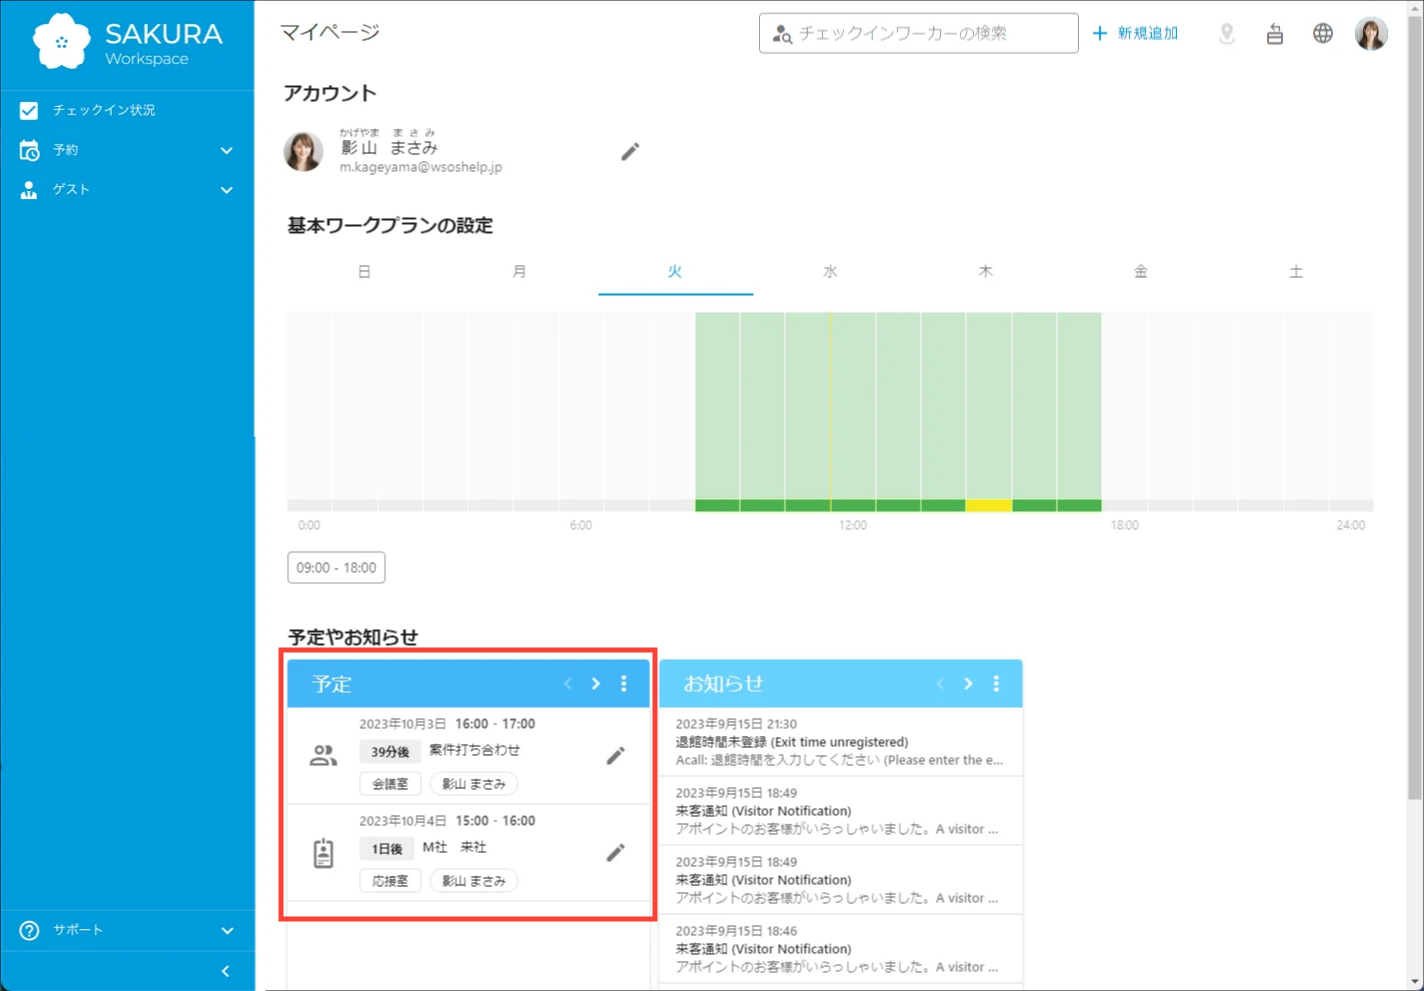Screen dimensions: 1424x991
Task: Switch to the 水 weekday tab
Action: coord(830,272)
